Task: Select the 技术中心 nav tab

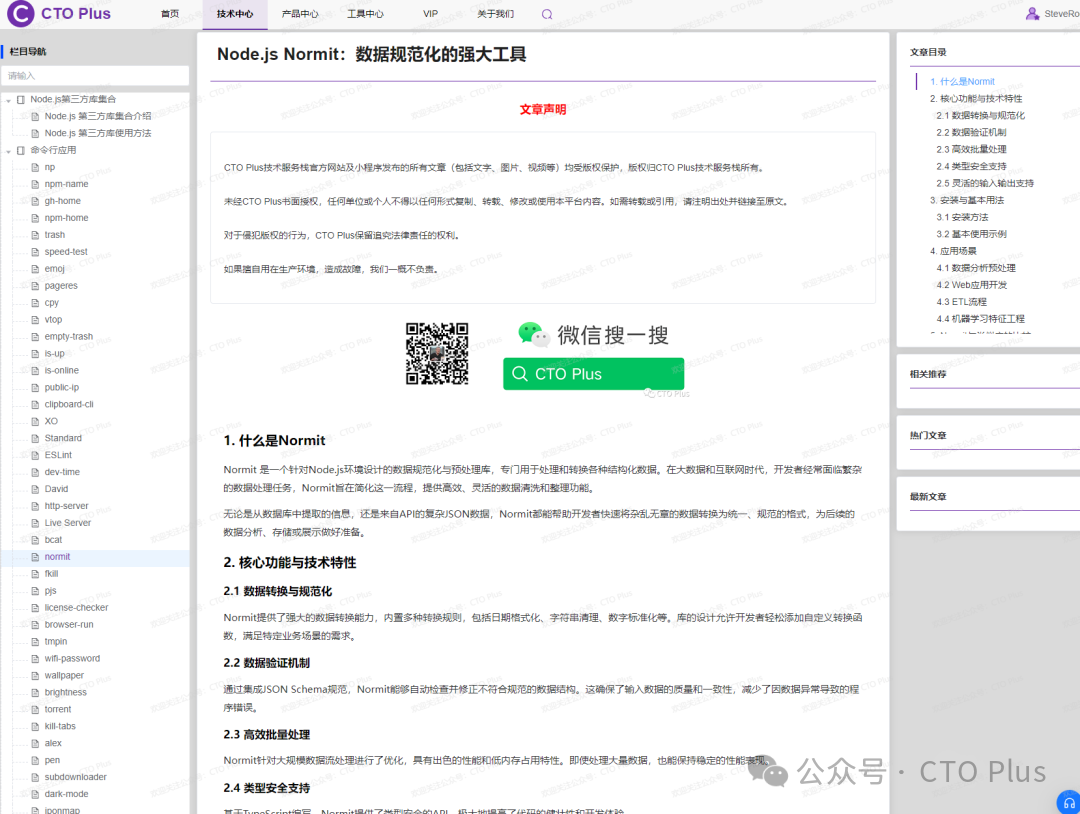Action: click(x=235, y=14)
